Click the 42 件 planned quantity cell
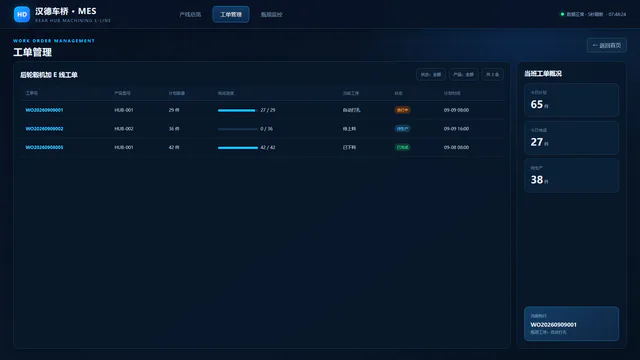 click(174, 147)
